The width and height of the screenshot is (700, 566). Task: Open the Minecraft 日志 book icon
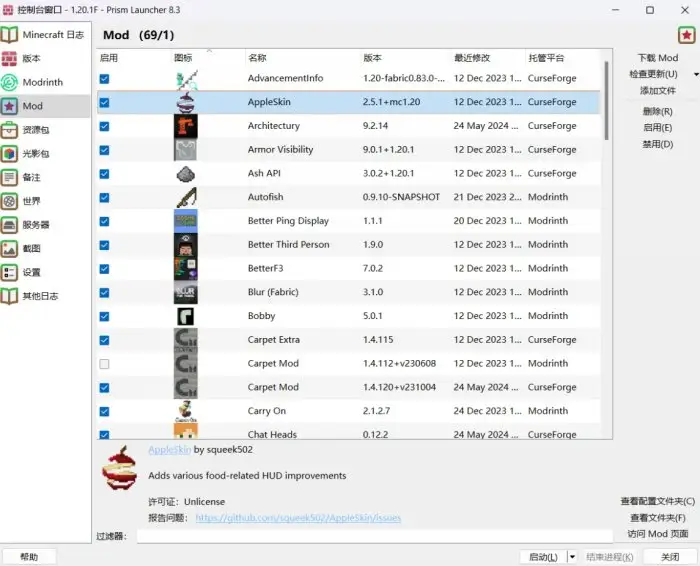[10, 35]
